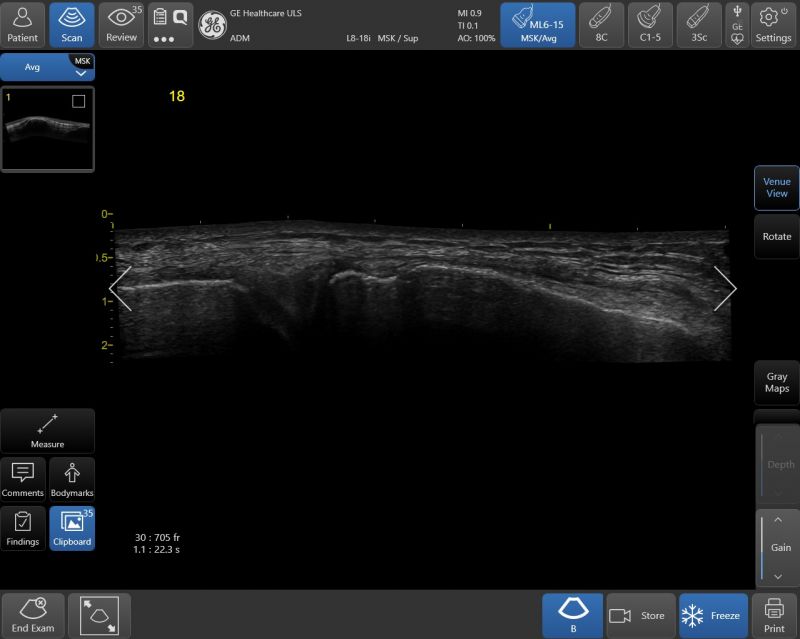The image size is (800, 639).
Task: Open the Comments annotation tool
Action: coord(22,479)
